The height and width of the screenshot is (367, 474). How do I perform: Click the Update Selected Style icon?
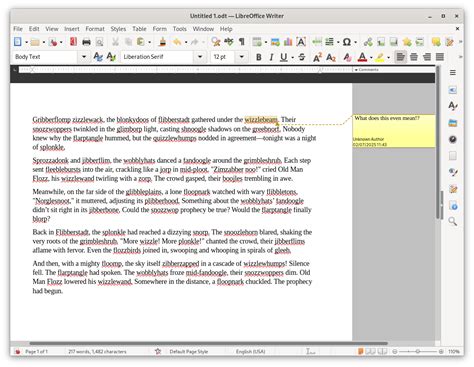(x=98, y=57)
